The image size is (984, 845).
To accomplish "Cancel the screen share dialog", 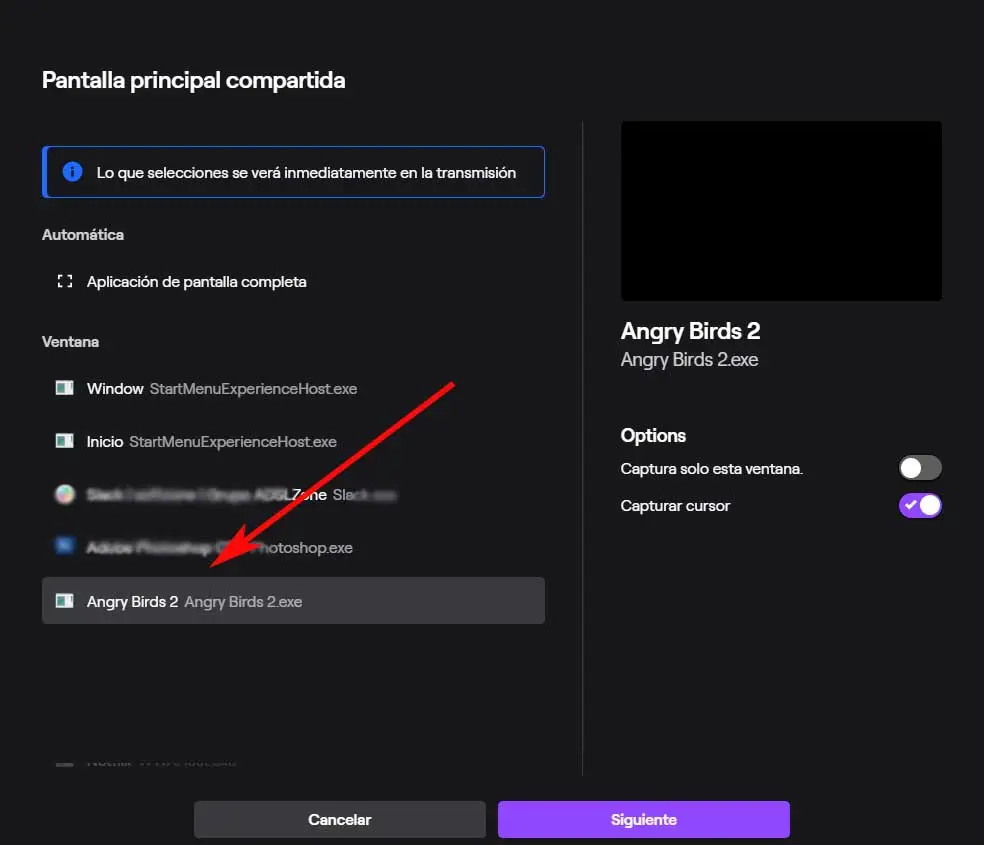I will [x=340, y=819].
